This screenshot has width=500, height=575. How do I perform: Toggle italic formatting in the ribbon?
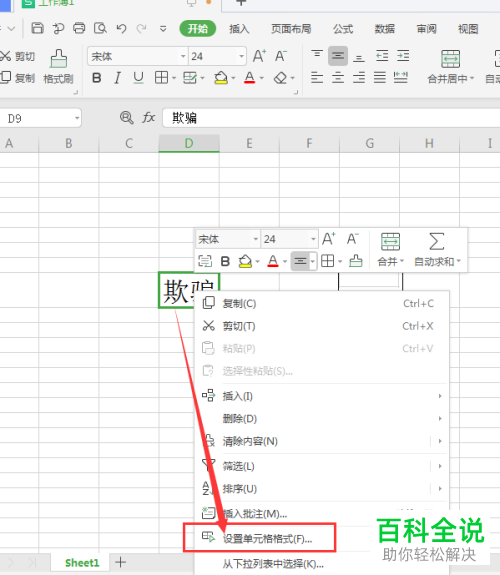click(x=117, y=78)
